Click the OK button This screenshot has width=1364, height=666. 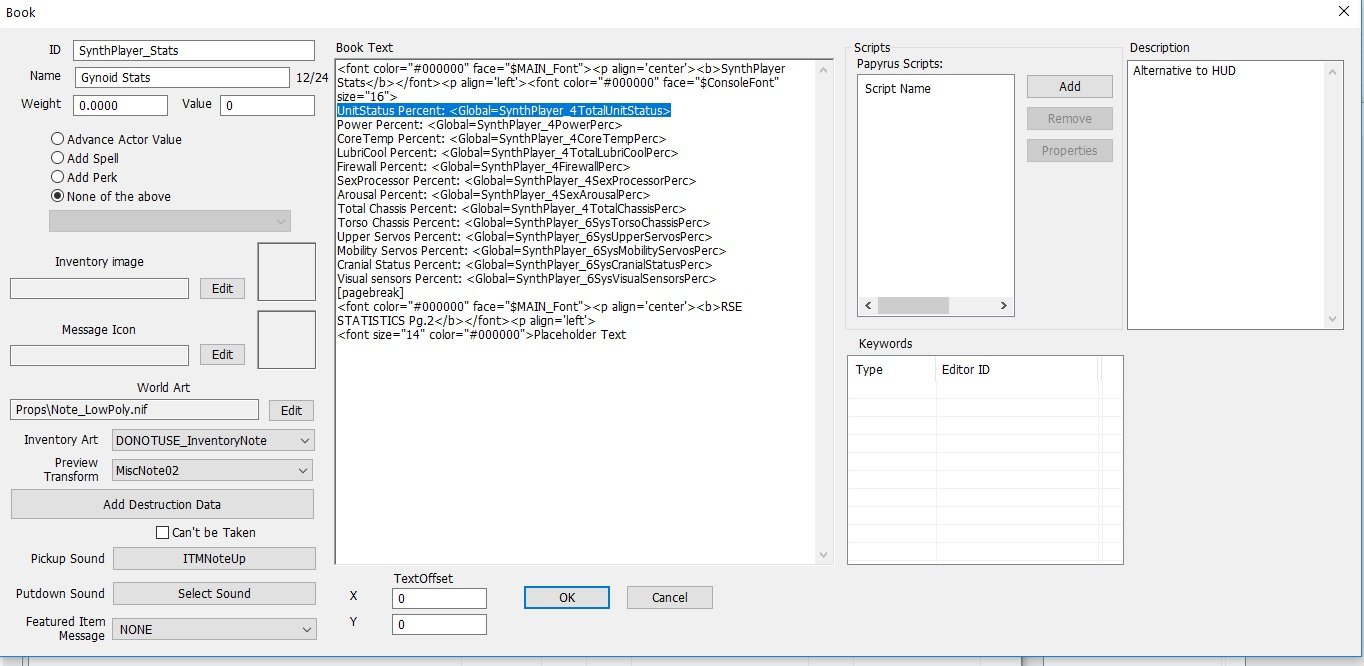(x=567, y=597)
